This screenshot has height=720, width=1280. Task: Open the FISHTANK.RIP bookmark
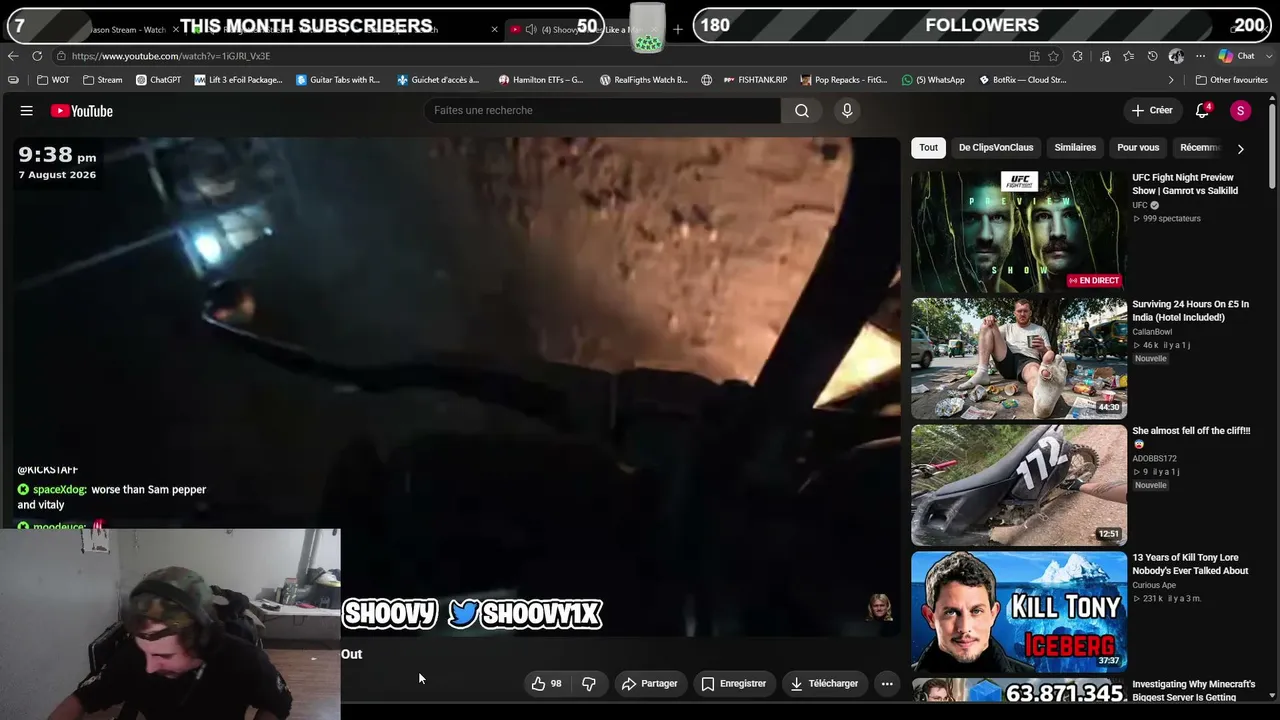755,80
